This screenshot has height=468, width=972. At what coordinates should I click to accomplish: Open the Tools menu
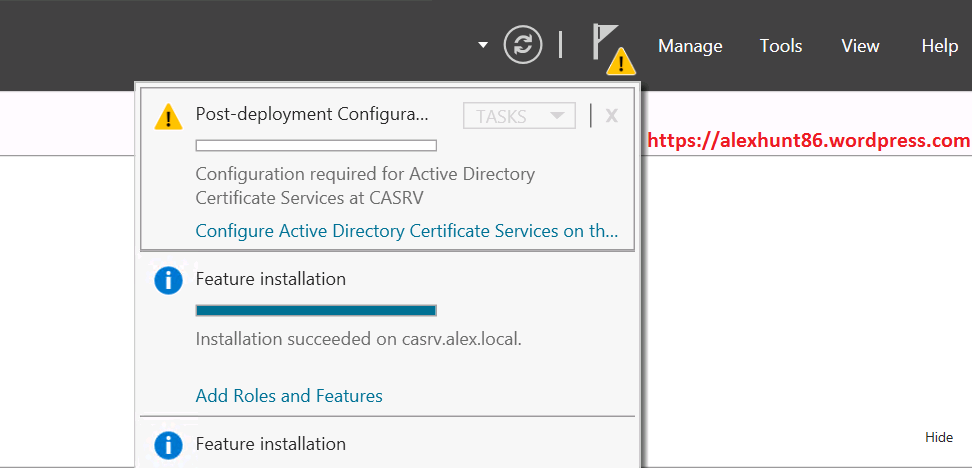[x=781, y=46]
